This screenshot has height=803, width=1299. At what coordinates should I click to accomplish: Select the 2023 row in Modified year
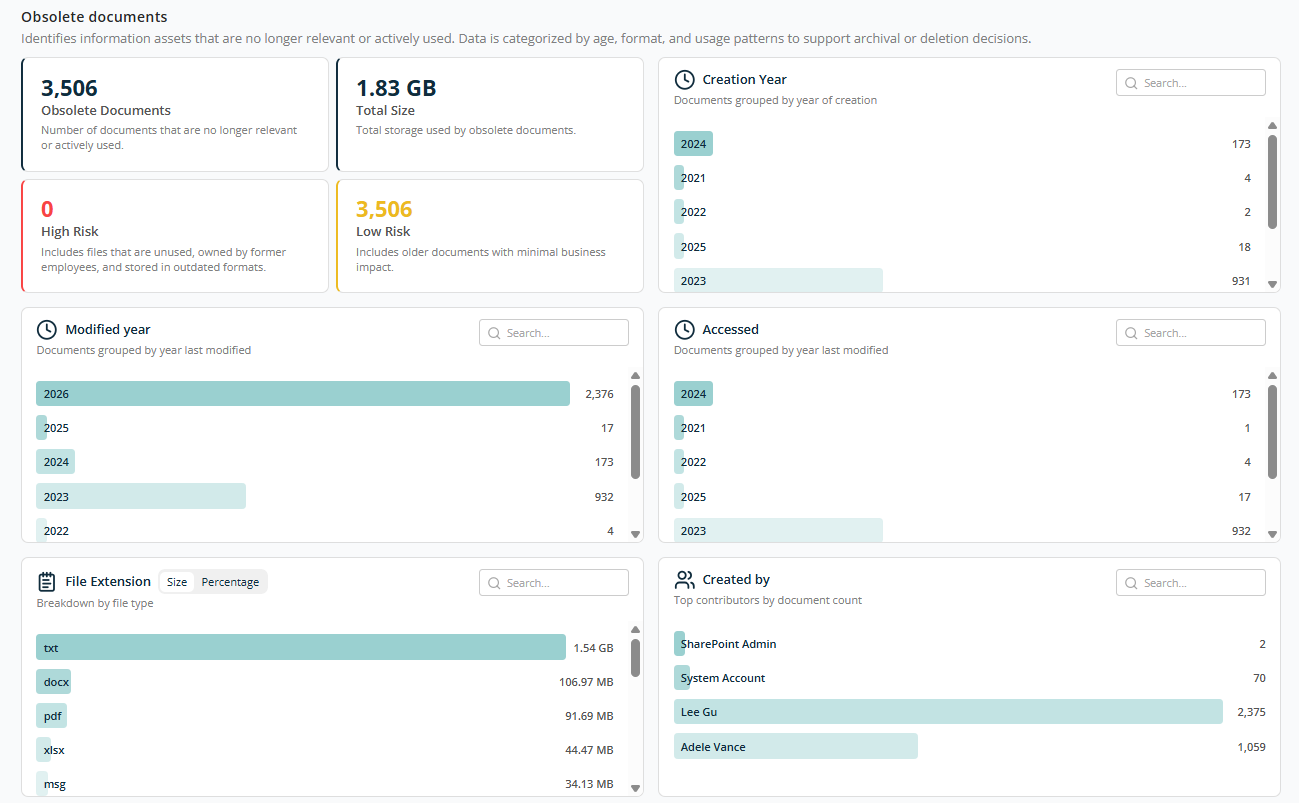[x=325, y=497]
